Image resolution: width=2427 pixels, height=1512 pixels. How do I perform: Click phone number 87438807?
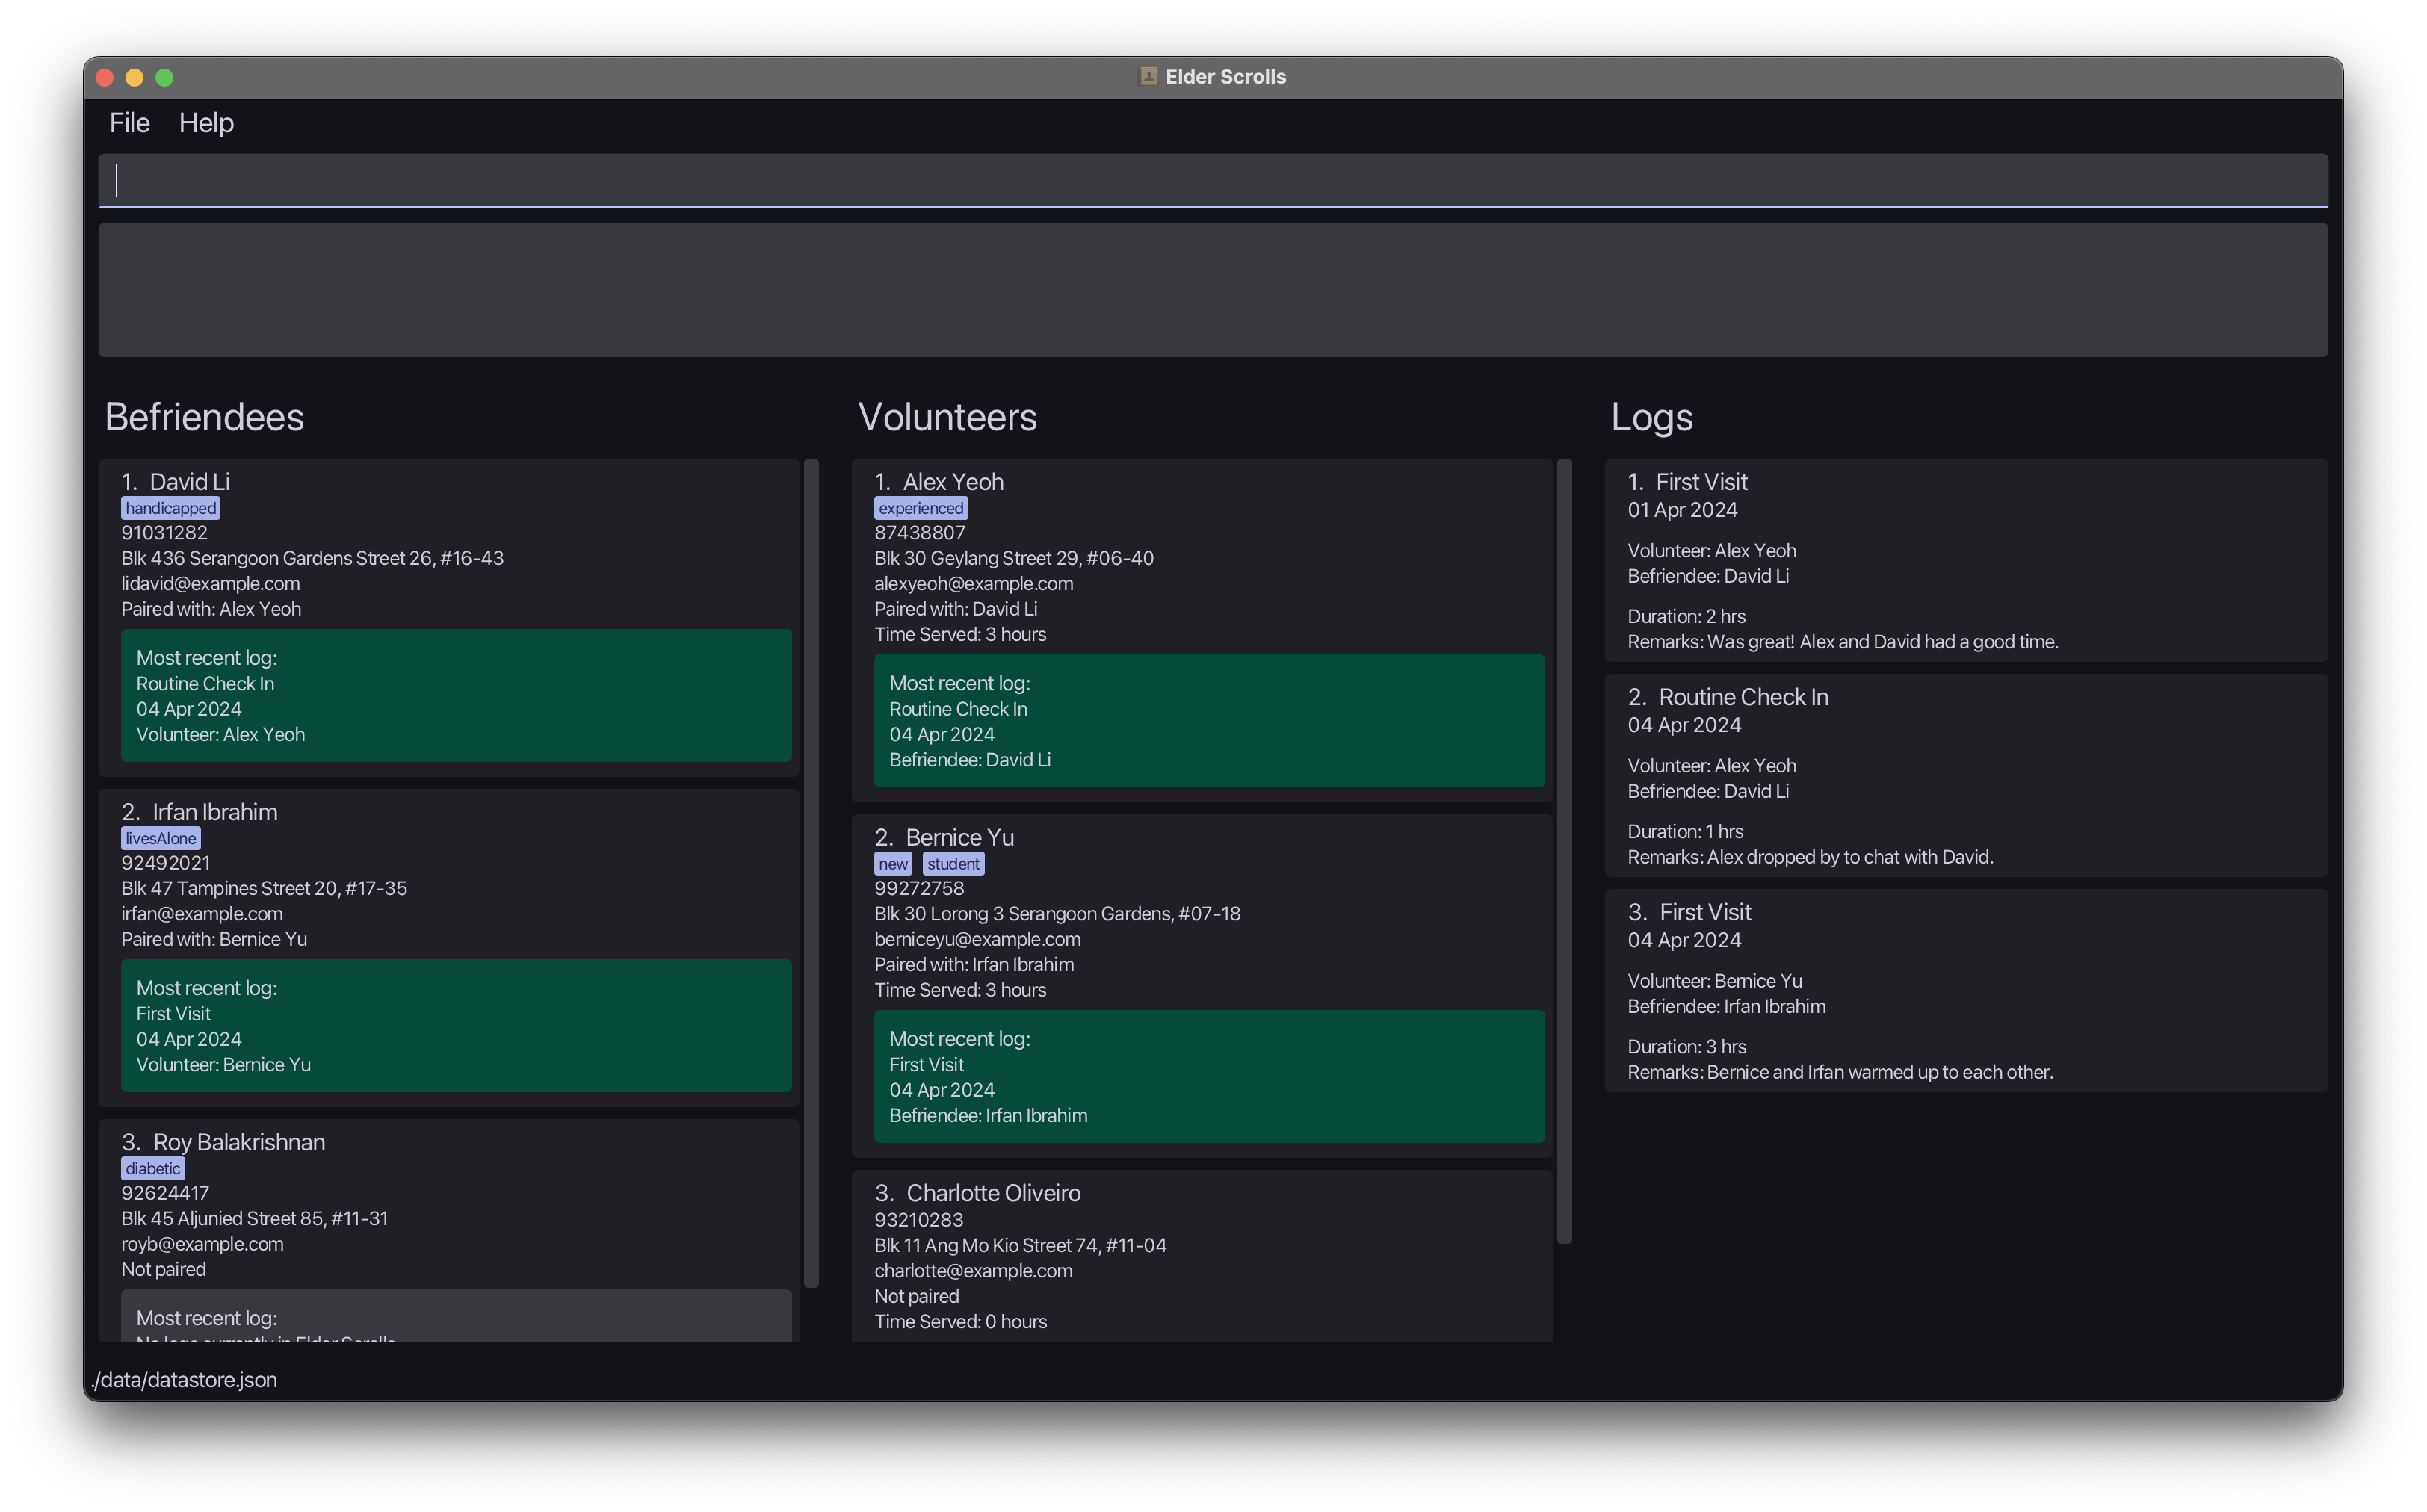(x=919, y=533)
